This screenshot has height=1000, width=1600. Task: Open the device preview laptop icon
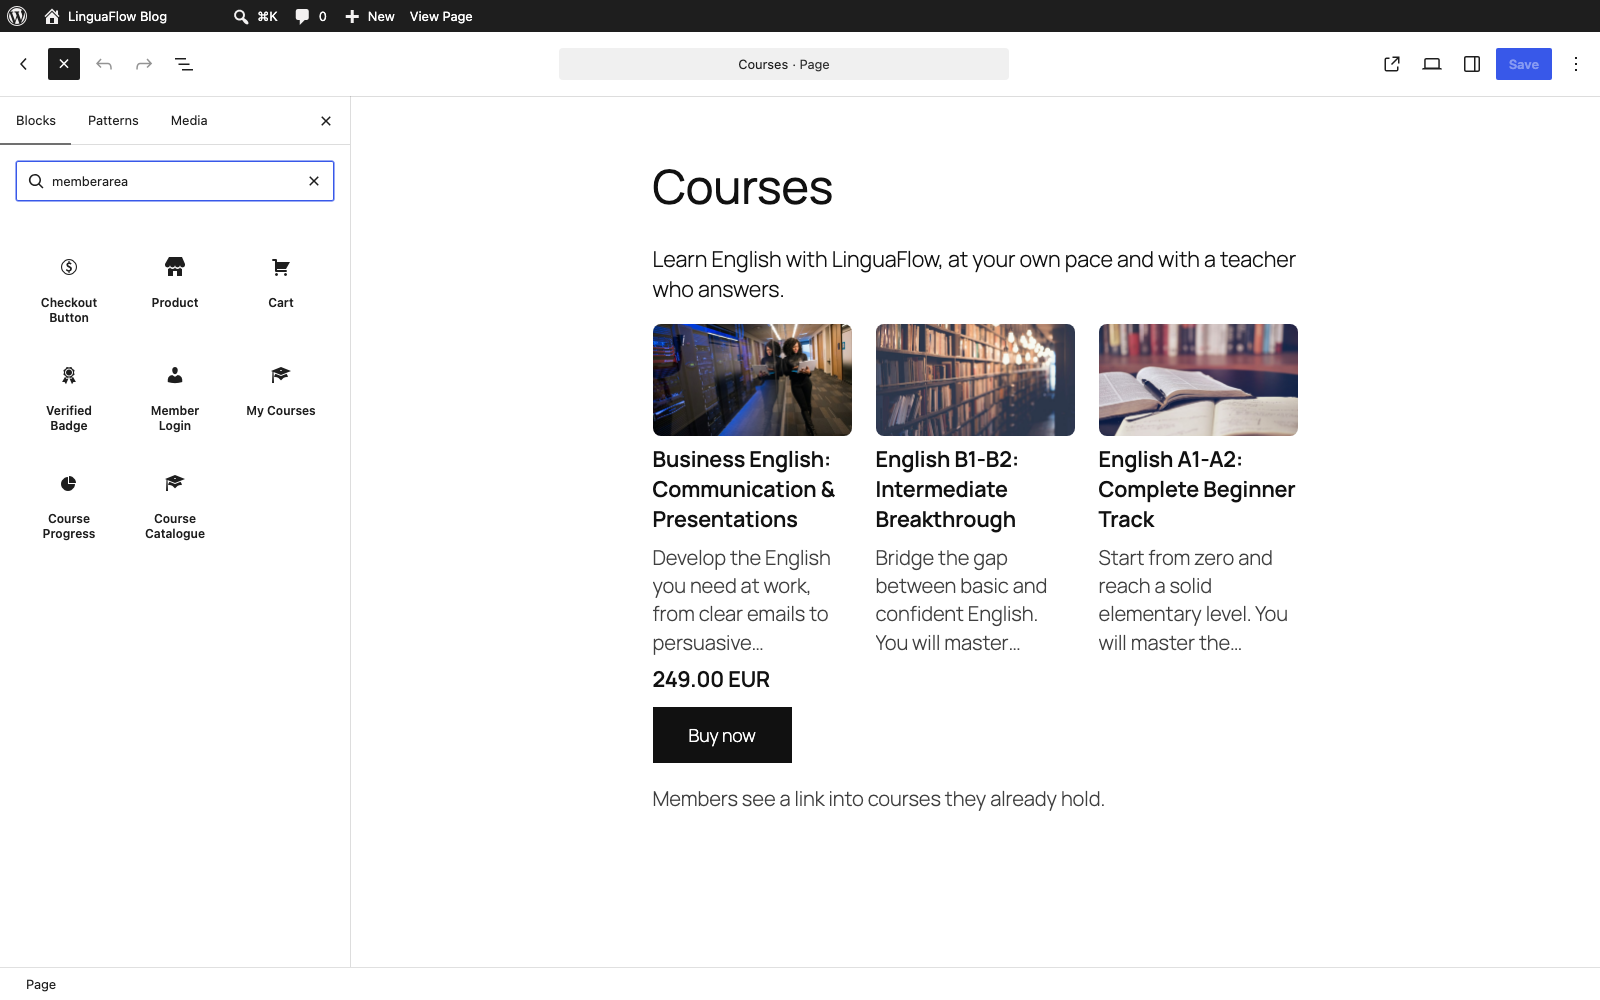[1432, 64]
